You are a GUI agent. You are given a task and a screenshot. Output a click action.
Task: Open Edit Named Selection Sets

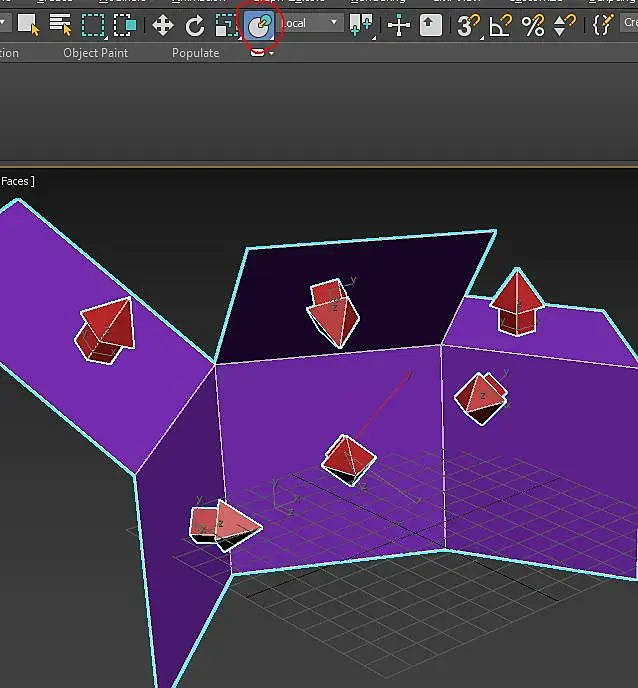coord(603,25)
